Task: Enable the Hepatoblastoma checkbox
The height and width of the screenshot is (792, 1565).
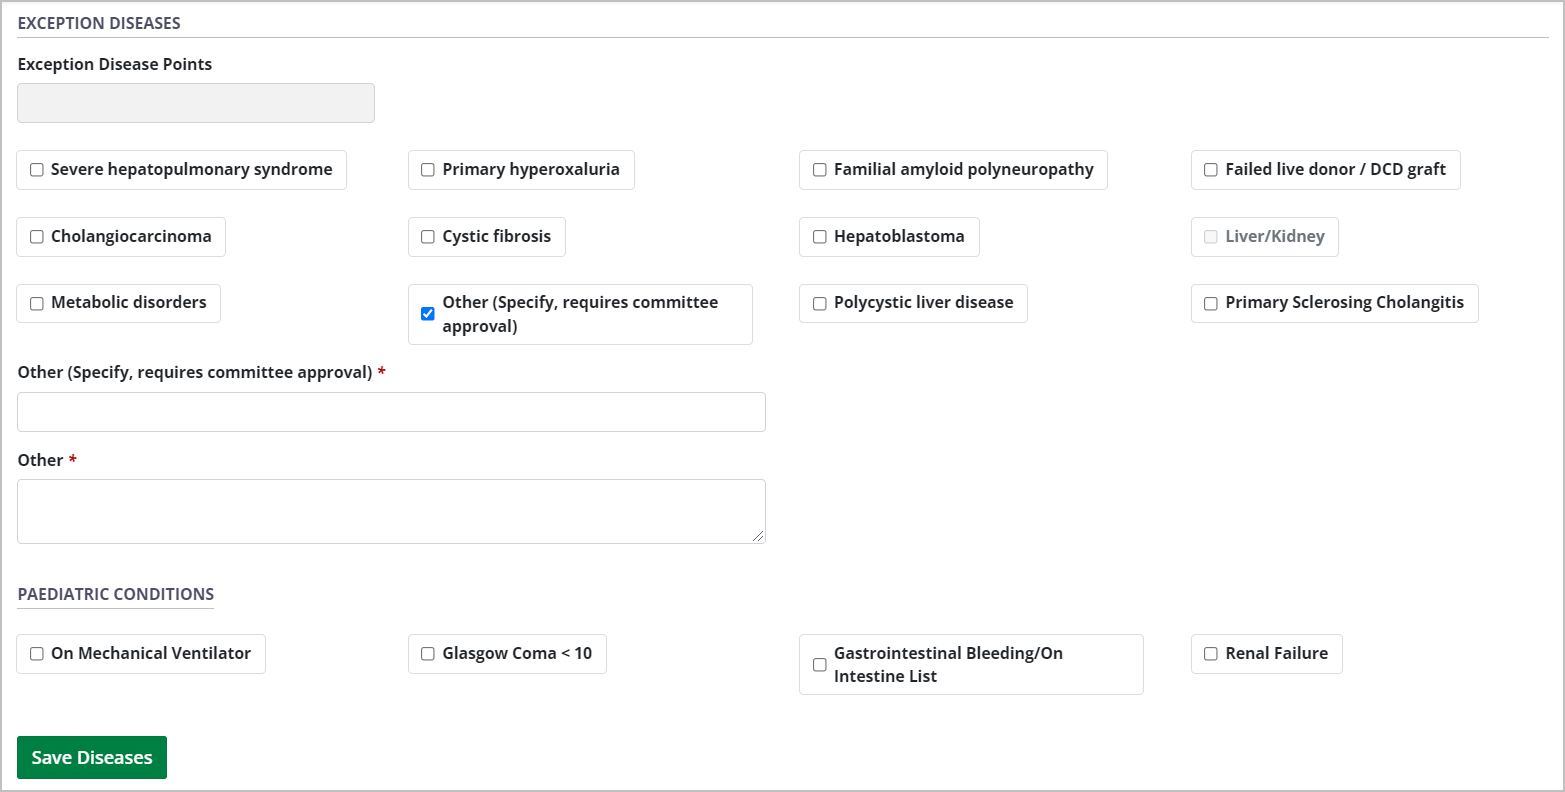Action: point(819,236)
